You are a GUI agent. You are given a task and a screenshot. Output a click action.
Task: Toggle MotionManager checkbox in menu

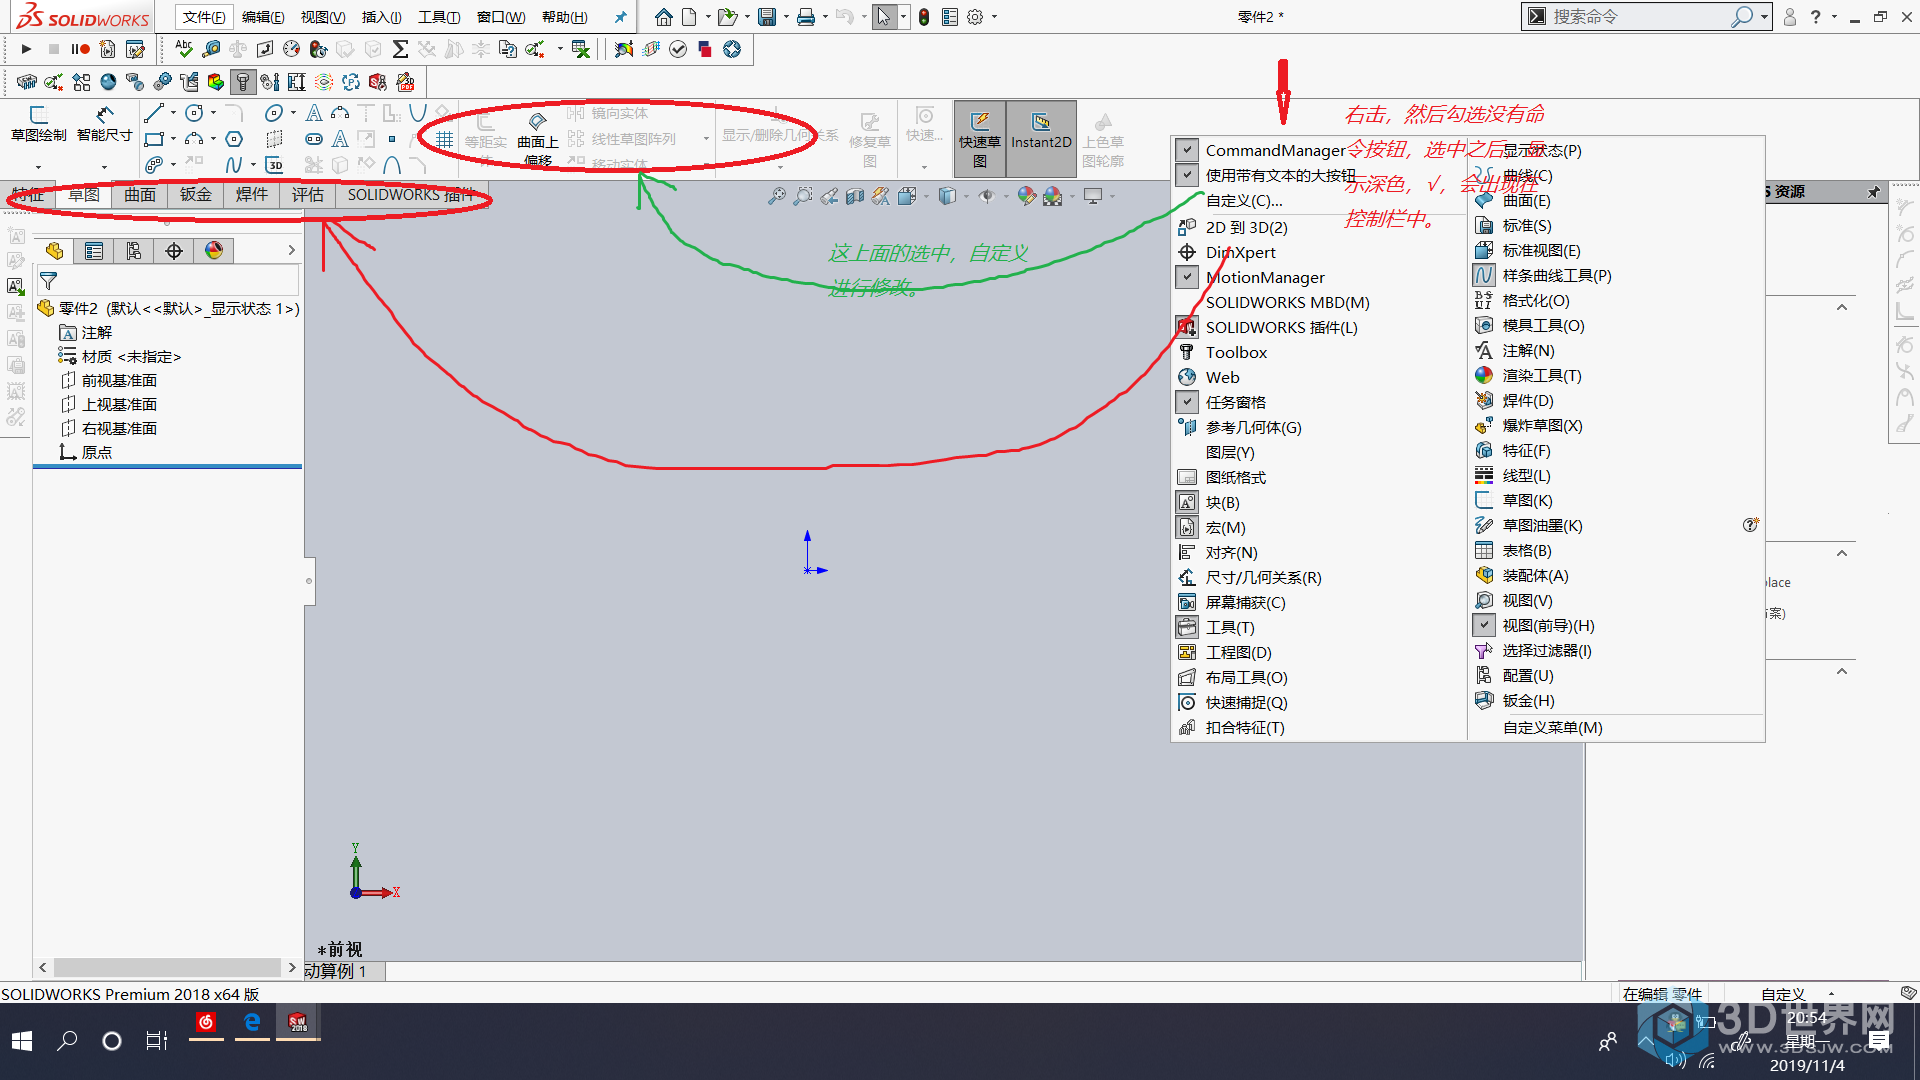(1187, 277)
